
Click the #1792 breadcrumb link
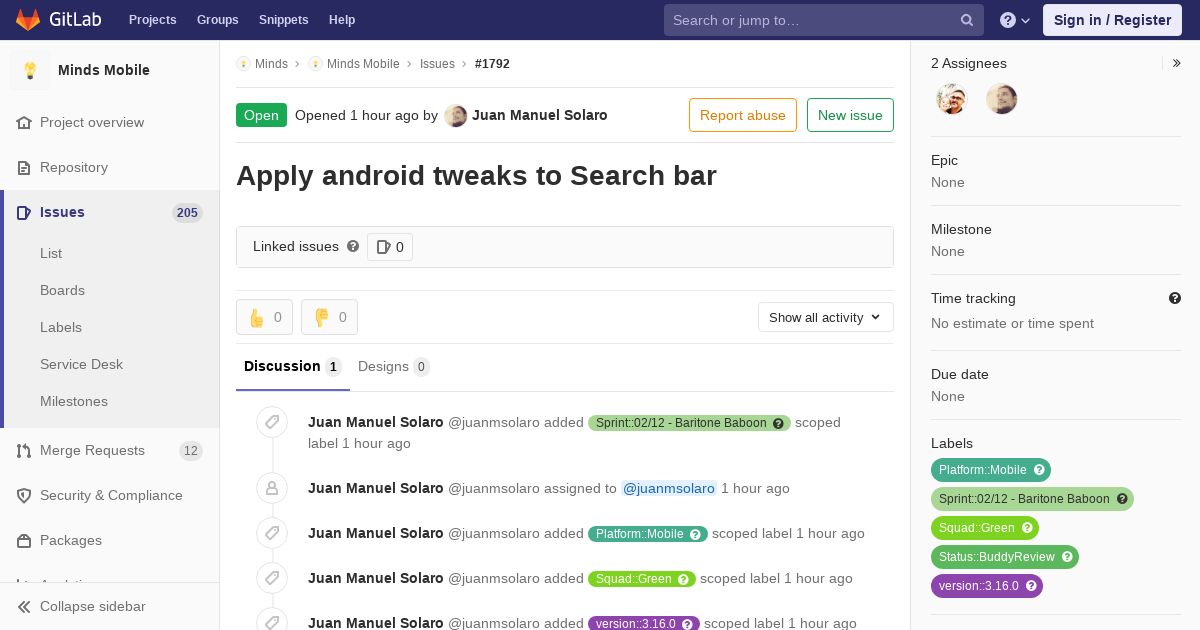[492, 63]
